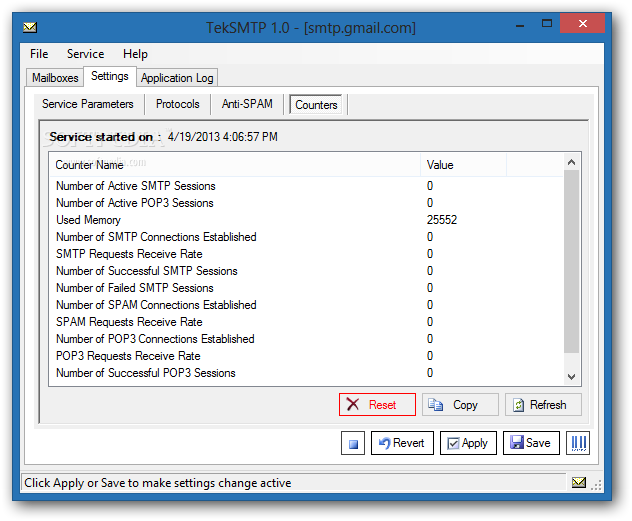The image size is (632, 521).
Task: Switch to the Mailboxes tab
Action: (55, 78)
